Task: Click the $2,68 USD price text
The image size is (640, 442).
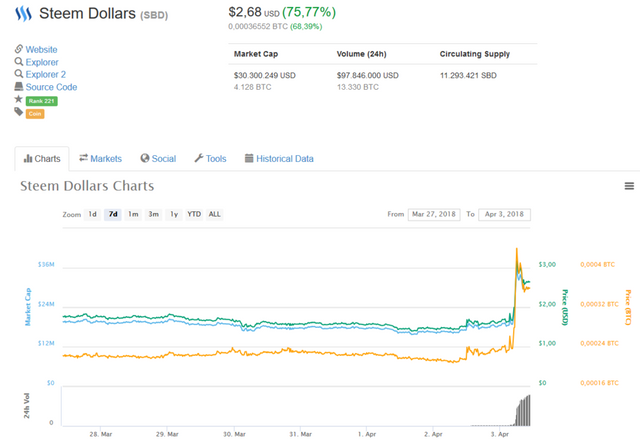Action: tap(254, 12)
